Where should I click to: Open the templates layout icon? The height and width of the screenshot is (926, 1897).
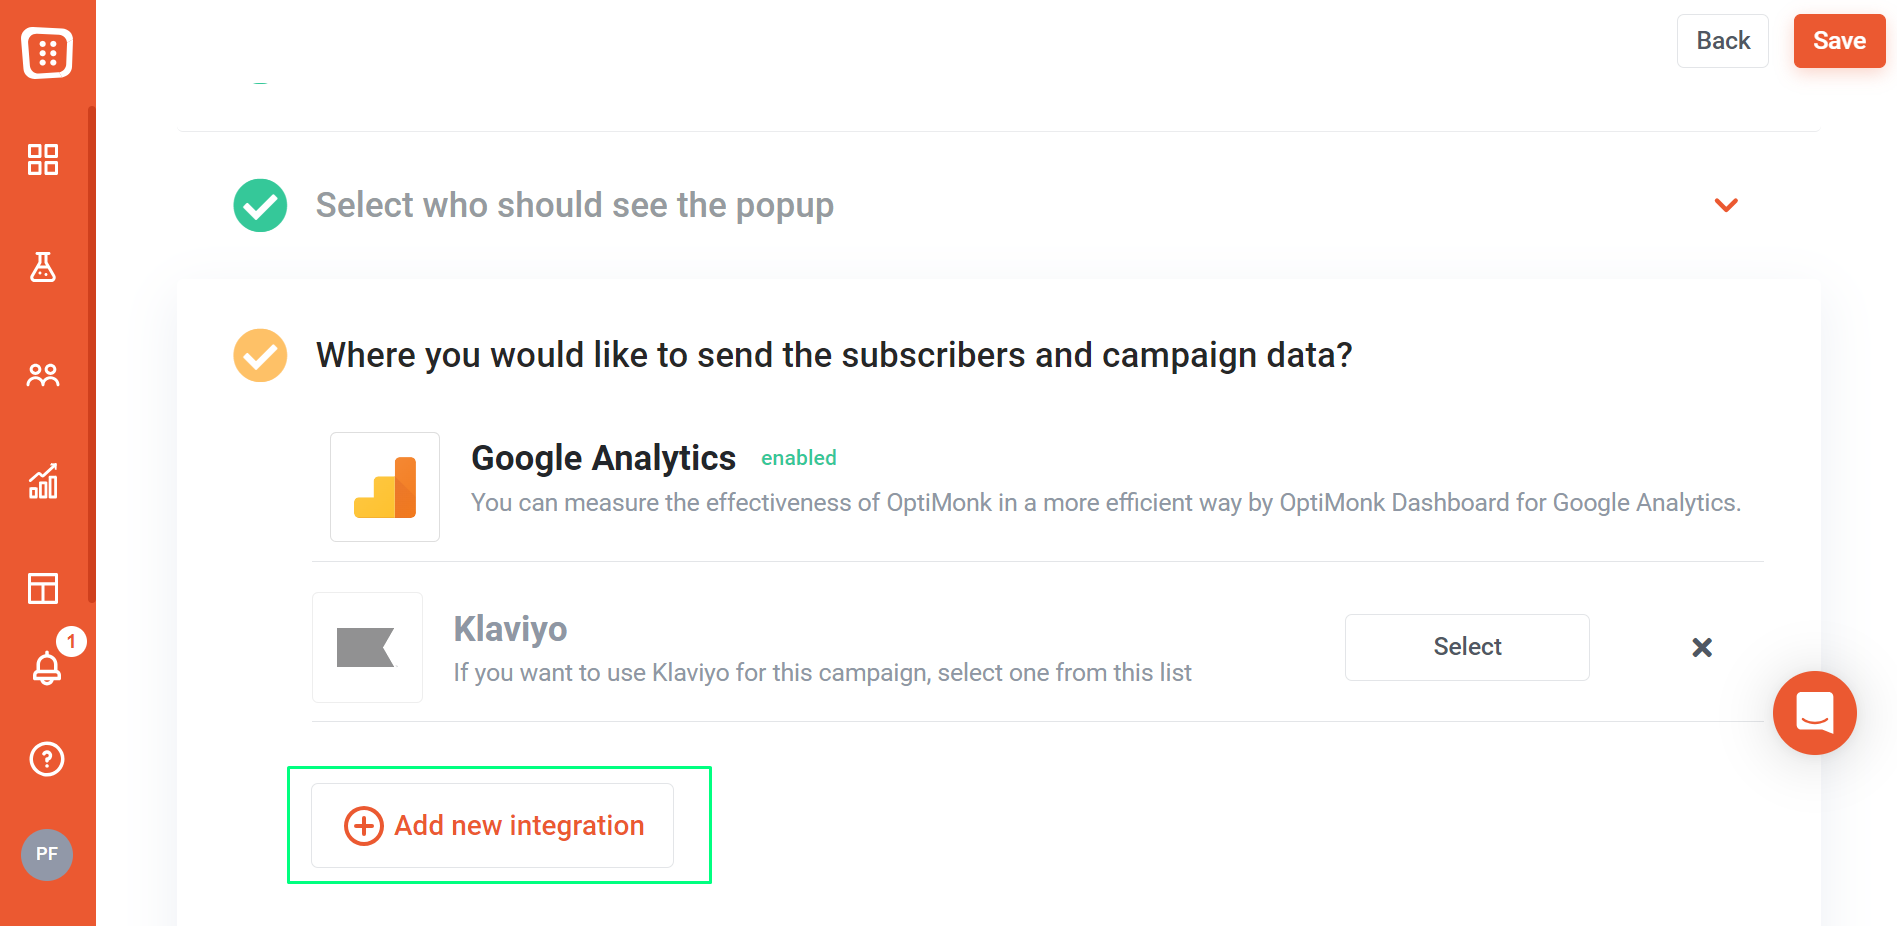43,588
